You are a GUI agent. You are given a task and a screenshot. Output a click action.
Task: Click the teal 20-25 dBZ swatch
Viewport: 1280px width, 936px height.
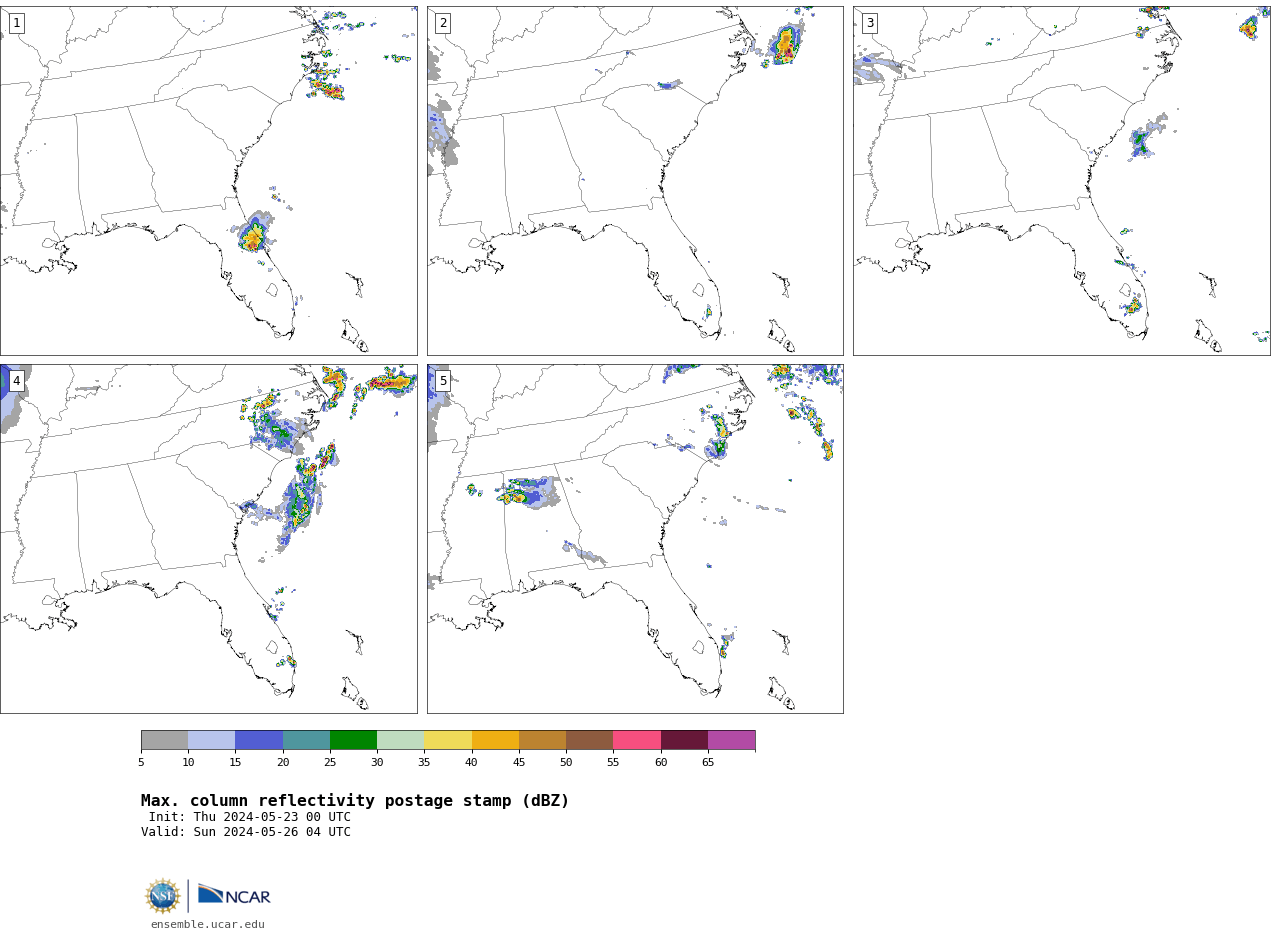[x=306, y=740]
